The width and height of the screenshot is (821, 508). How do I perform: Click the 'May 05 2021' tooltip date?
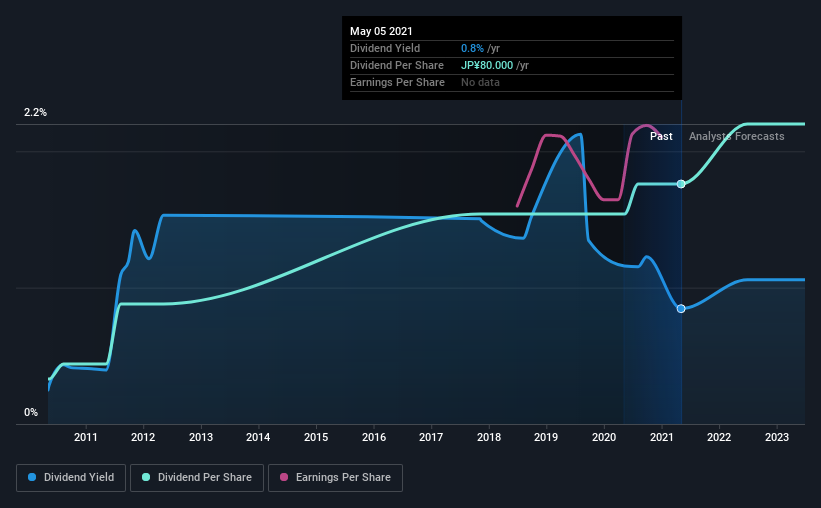click(x=381, y=31)
